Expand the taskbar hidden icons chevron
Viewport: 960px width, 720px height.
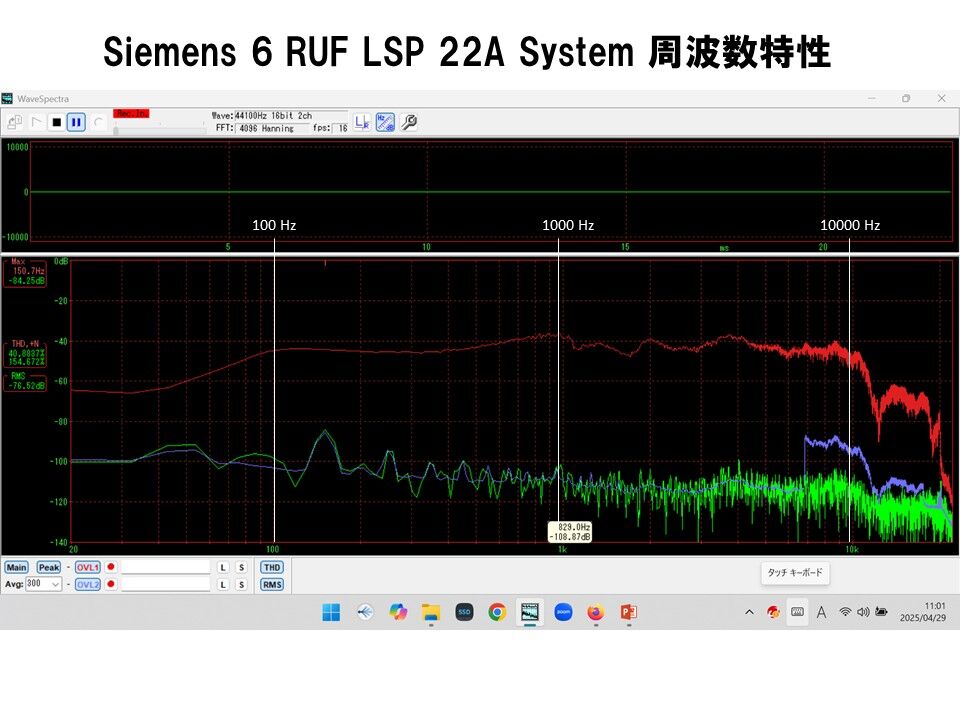tap(748, 609)
